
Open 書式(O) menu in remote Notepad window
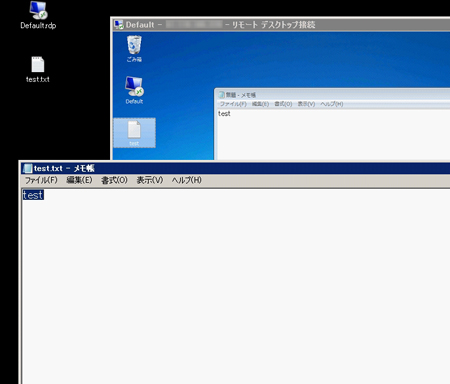pos(283,104)
